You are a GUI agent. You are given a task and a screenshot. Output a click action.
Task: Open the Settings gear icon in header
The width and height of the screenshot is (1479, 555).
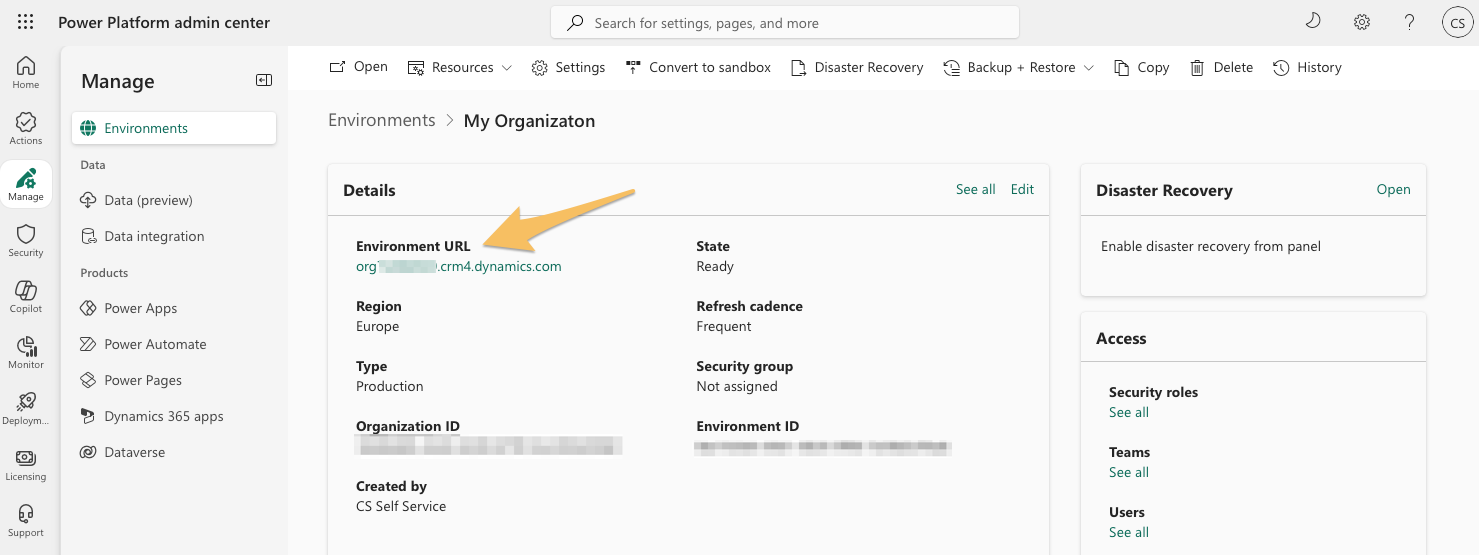pos(1361,22)
